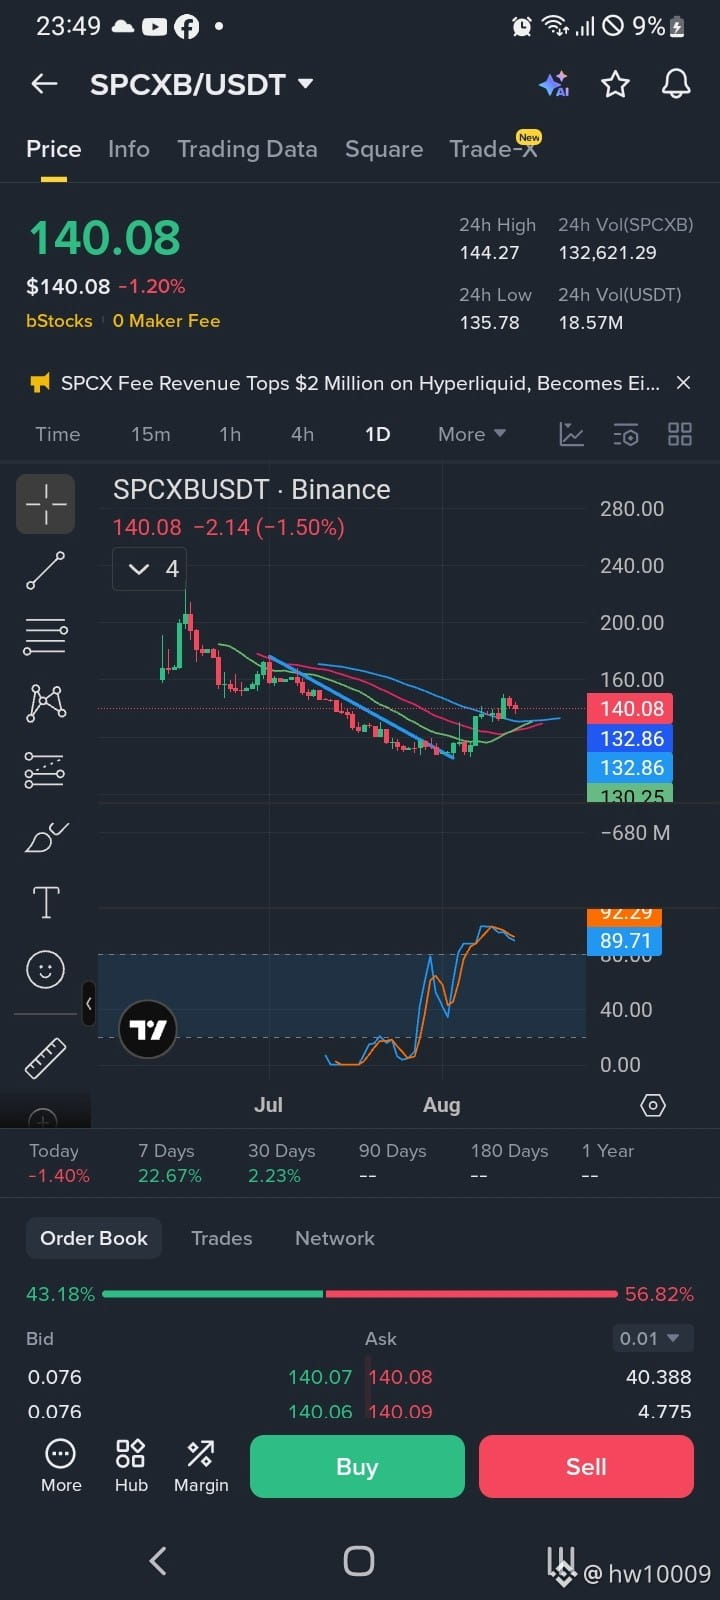Open the SPCX Fee Revenue news headline
Screen dimensions: 720x1600
[360, 383]
